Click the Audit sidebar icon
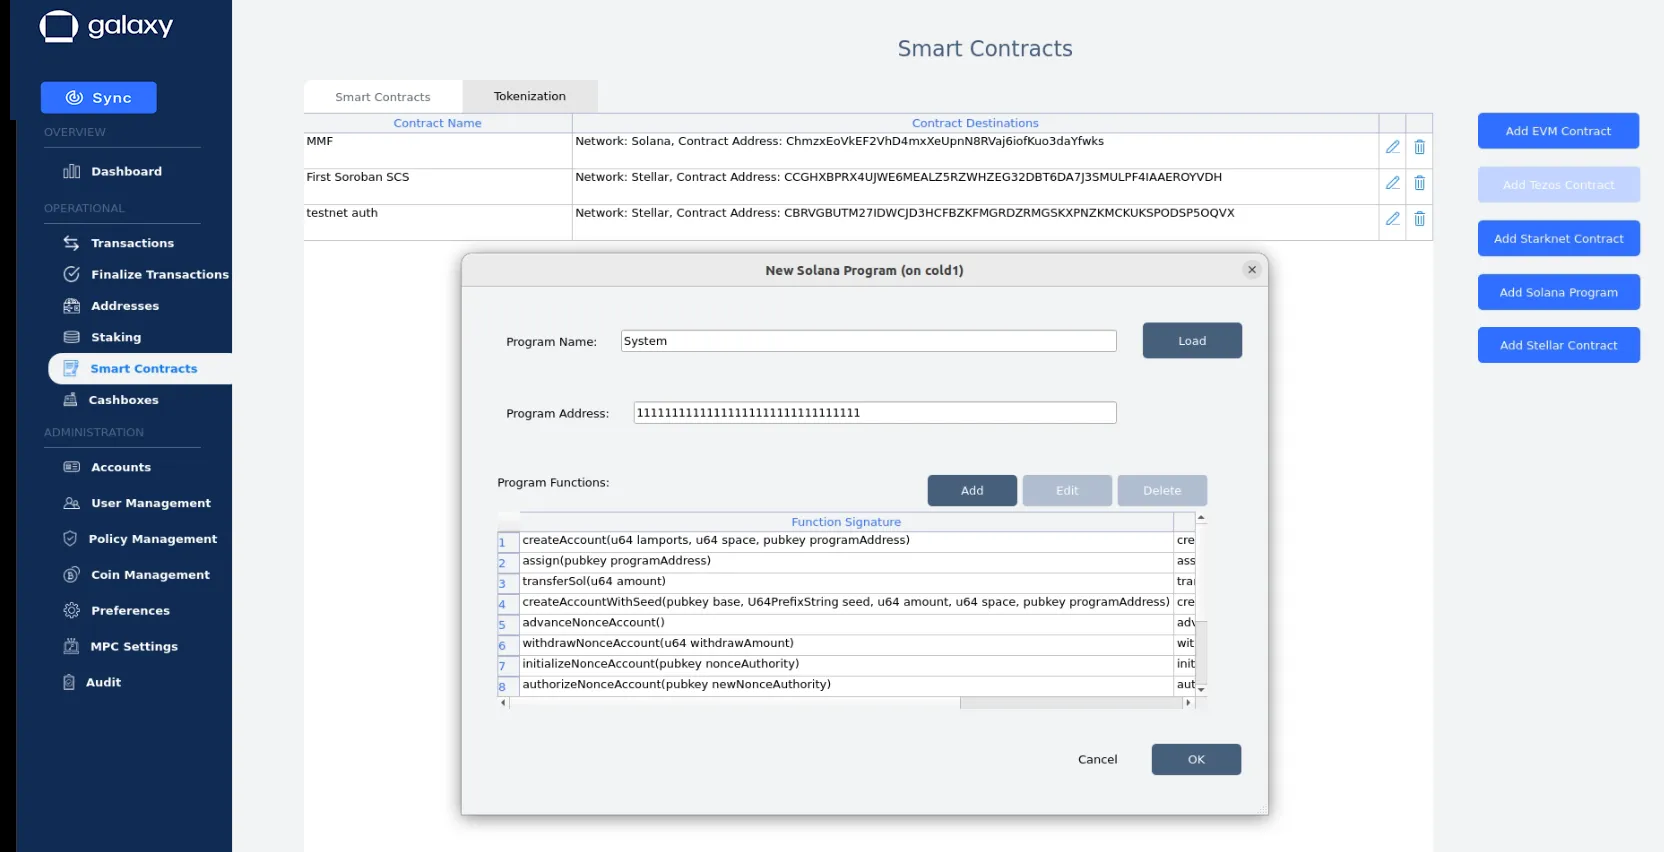This screenshot has width=1664, height=852. 69,682
